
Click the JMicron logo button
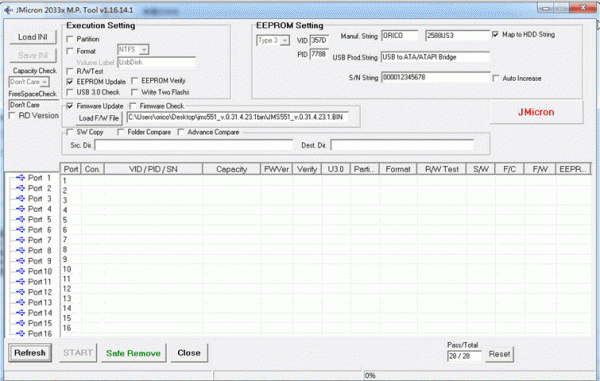click(x=536, y=112)
